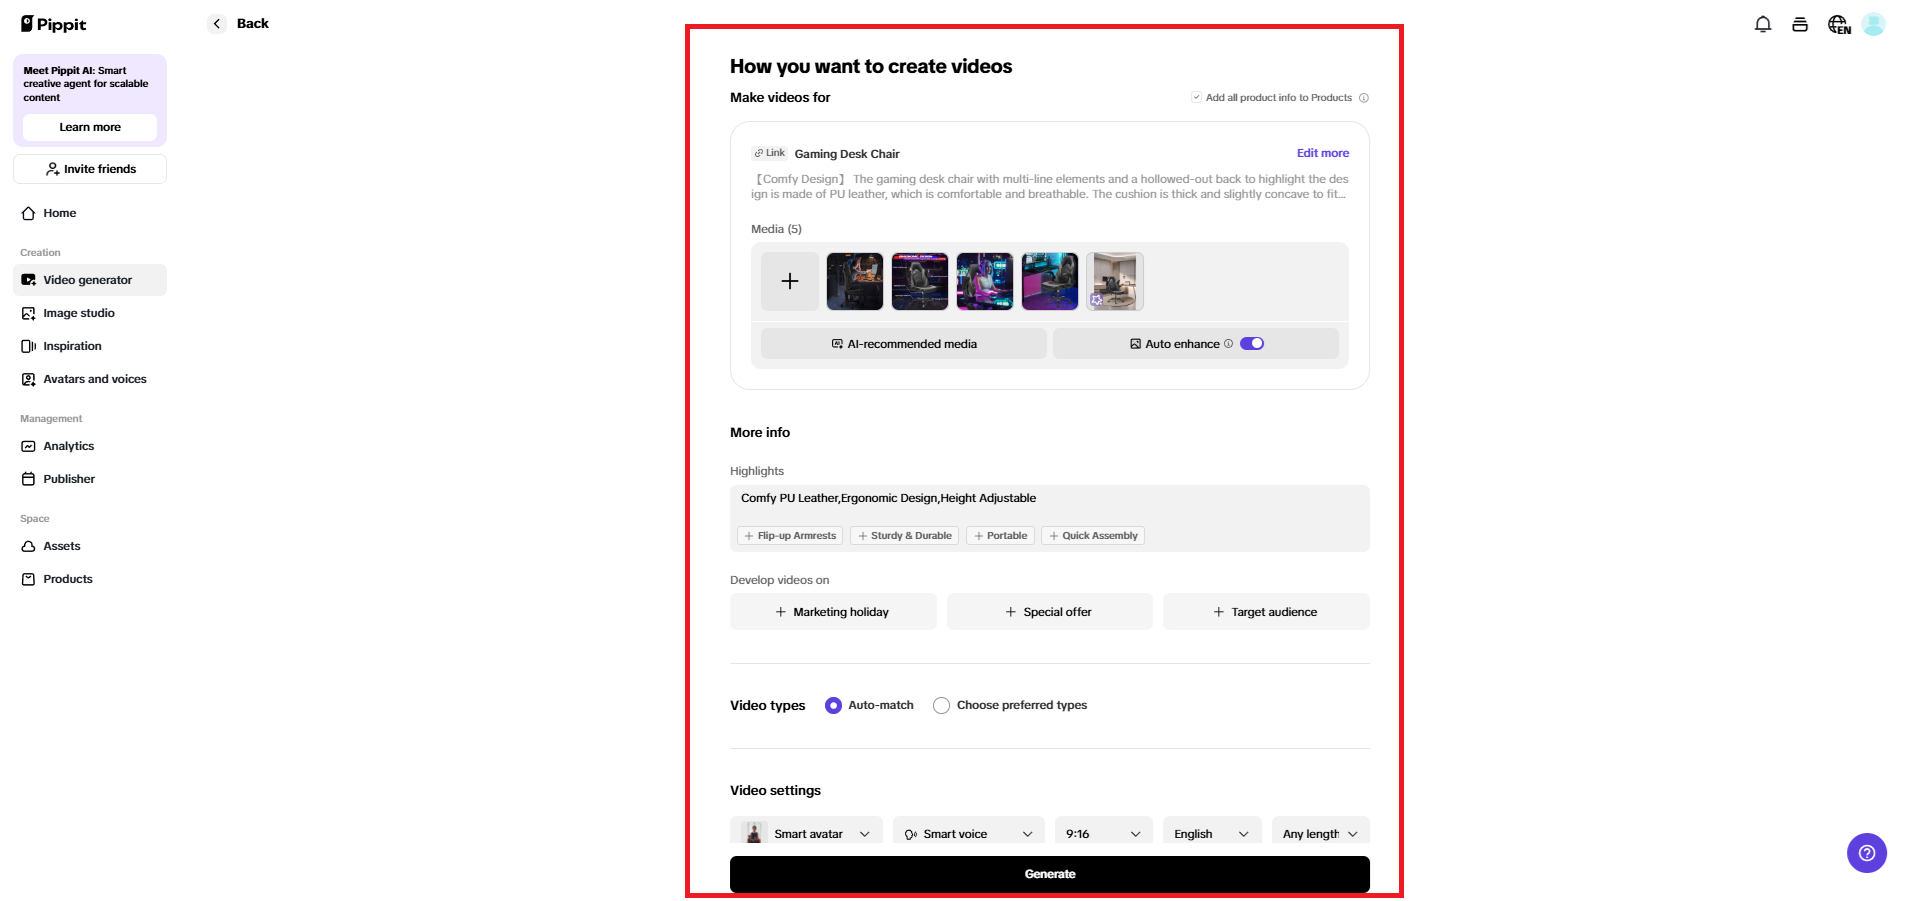
Task: Open the Video generator panel
Action: [x=87, y=280]
